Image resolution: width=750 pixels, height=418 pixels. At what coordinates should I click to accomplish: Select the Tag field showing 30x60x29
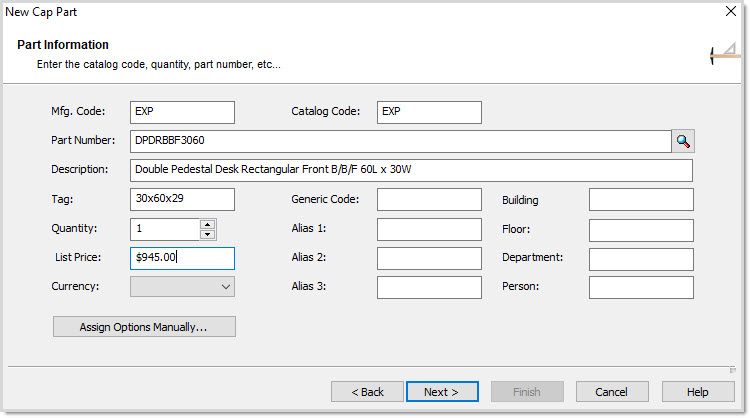pyautogui.click(x=182, y=199)
